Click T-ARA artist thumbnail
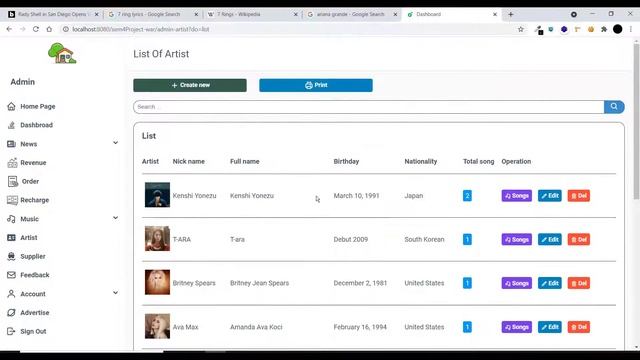 point(157,238)
